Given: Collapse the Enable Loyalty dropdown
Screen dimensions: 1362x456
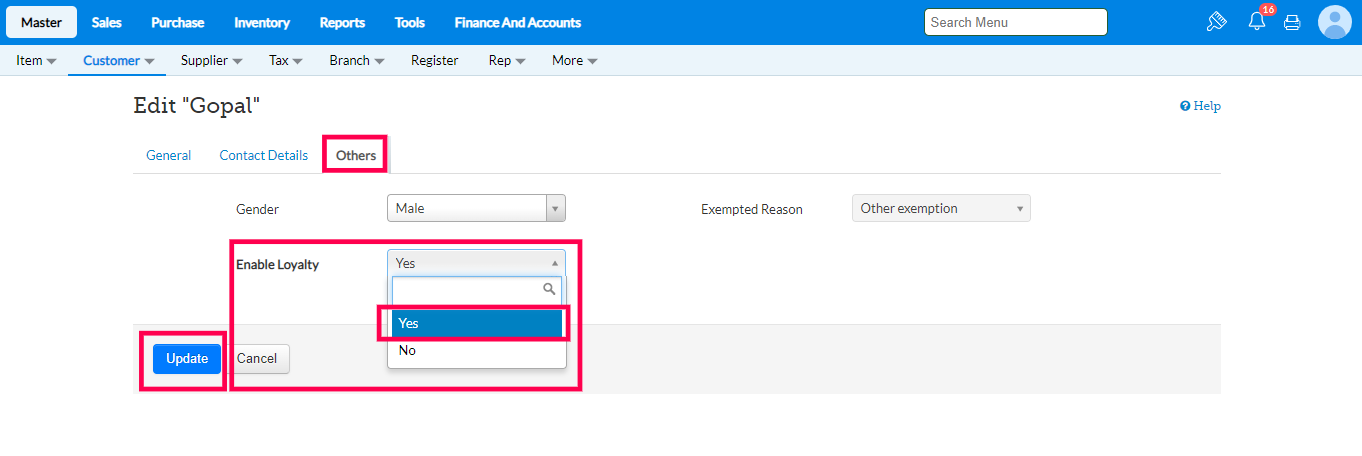Looking at the screenshot, I should (476, 263).
